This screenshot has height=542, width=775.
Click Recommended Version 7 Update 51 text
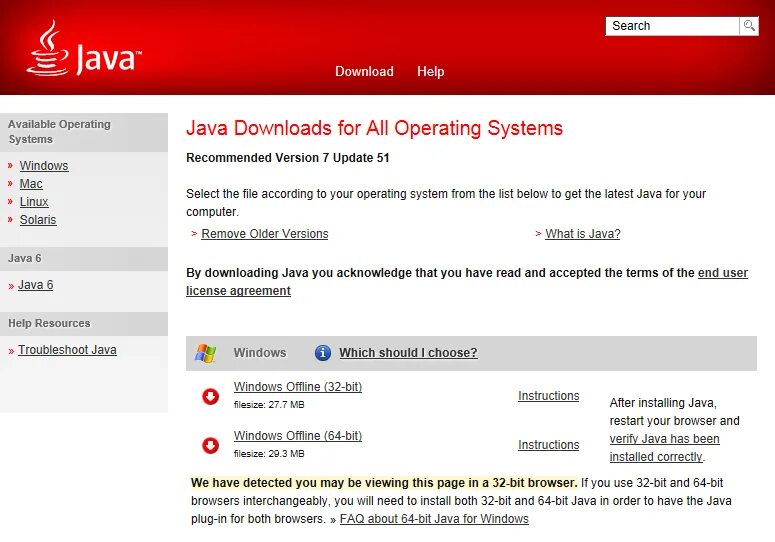coord(288,158)
